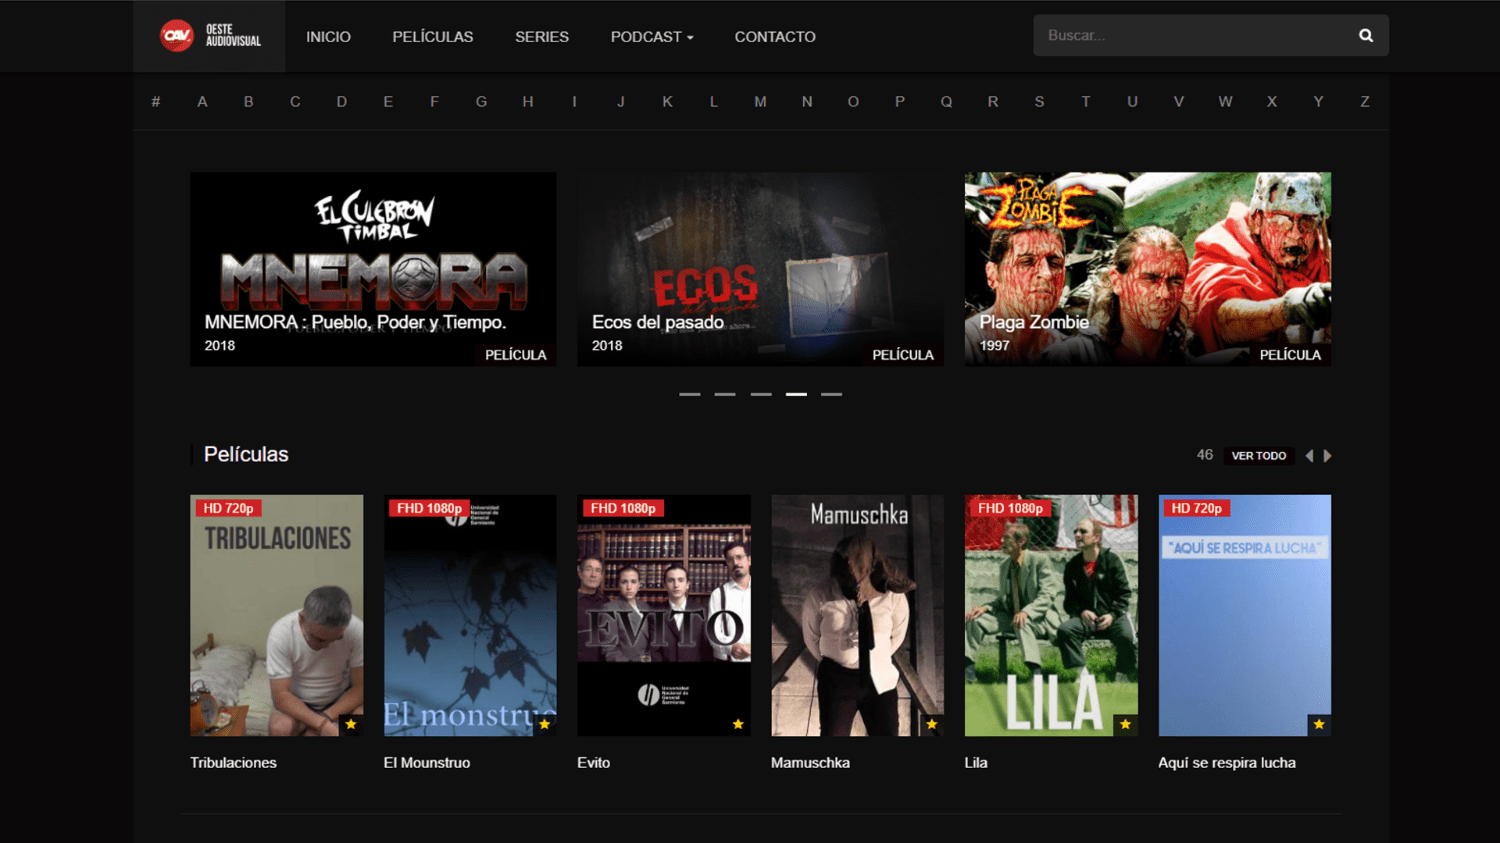Open Aquí se respira lucha poster
This screenshot has width=1500, height=843.
tap(1244, 615)
